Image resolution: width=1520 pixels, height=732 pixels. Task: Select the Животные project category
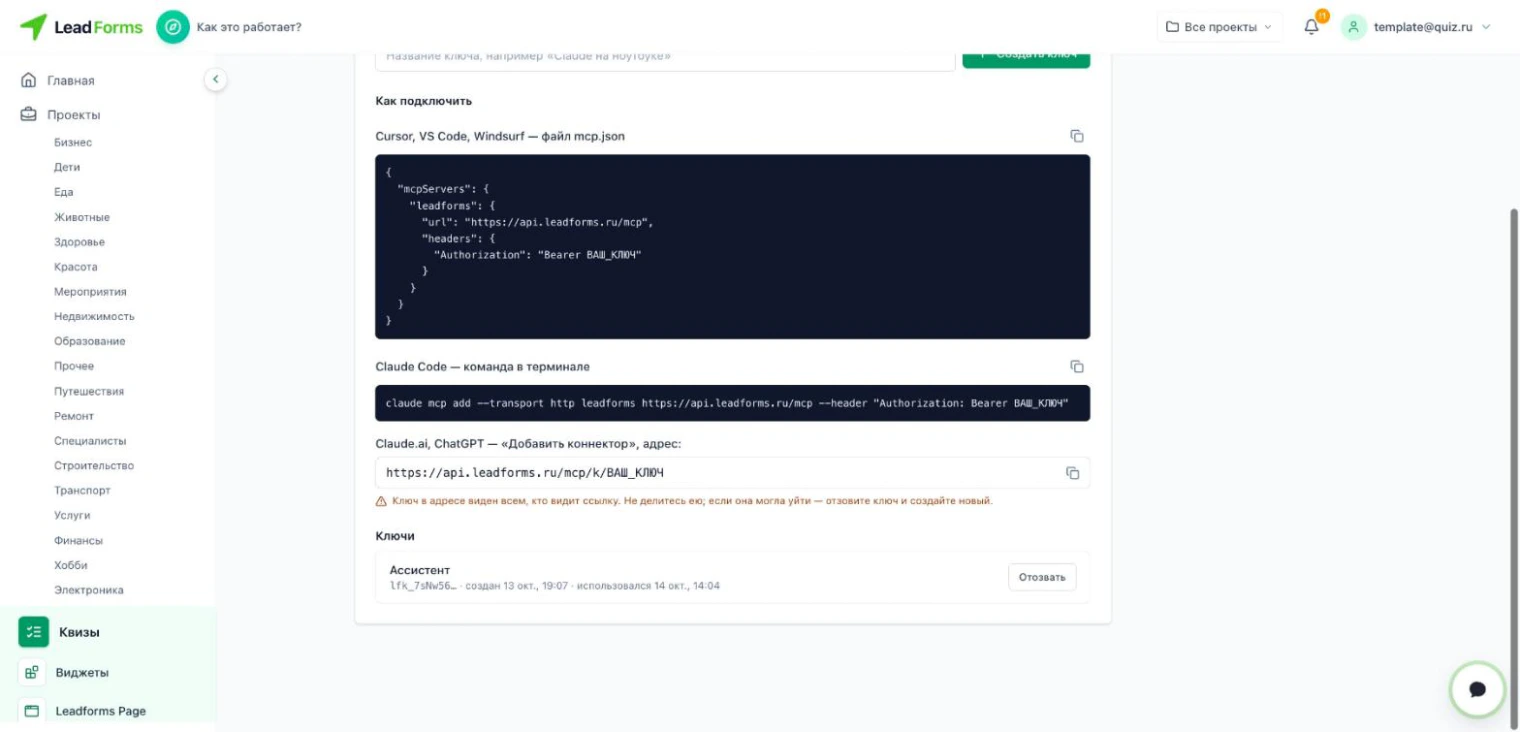82,217
